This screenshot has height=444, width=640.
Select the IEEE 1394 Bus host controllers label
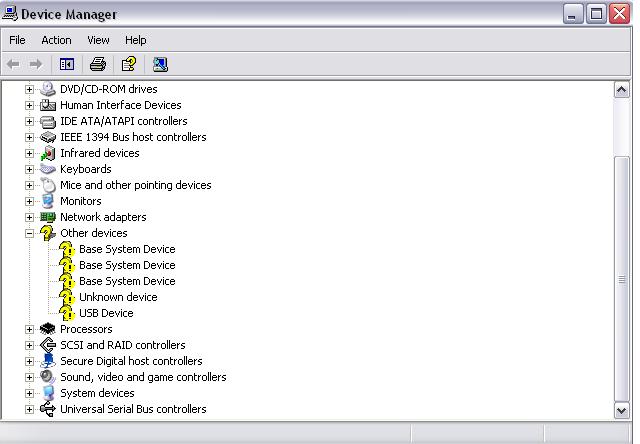133,137
